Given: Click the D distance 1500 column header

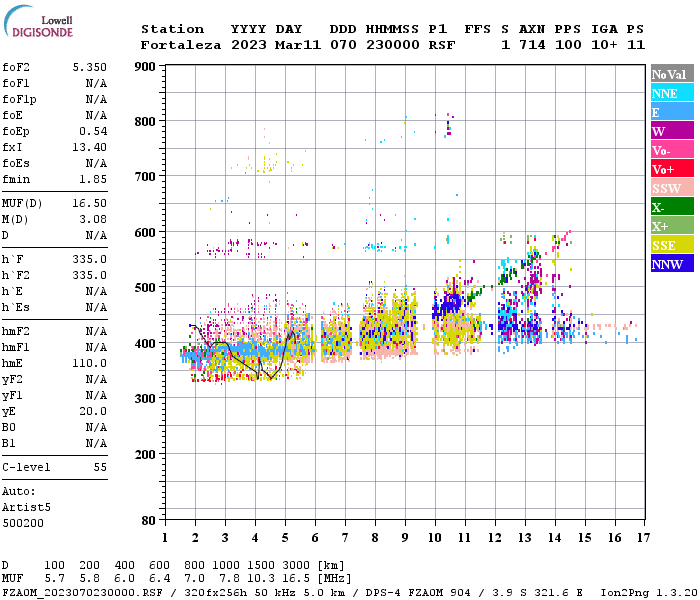Looking at the screenshot, I should pos(261,566).
